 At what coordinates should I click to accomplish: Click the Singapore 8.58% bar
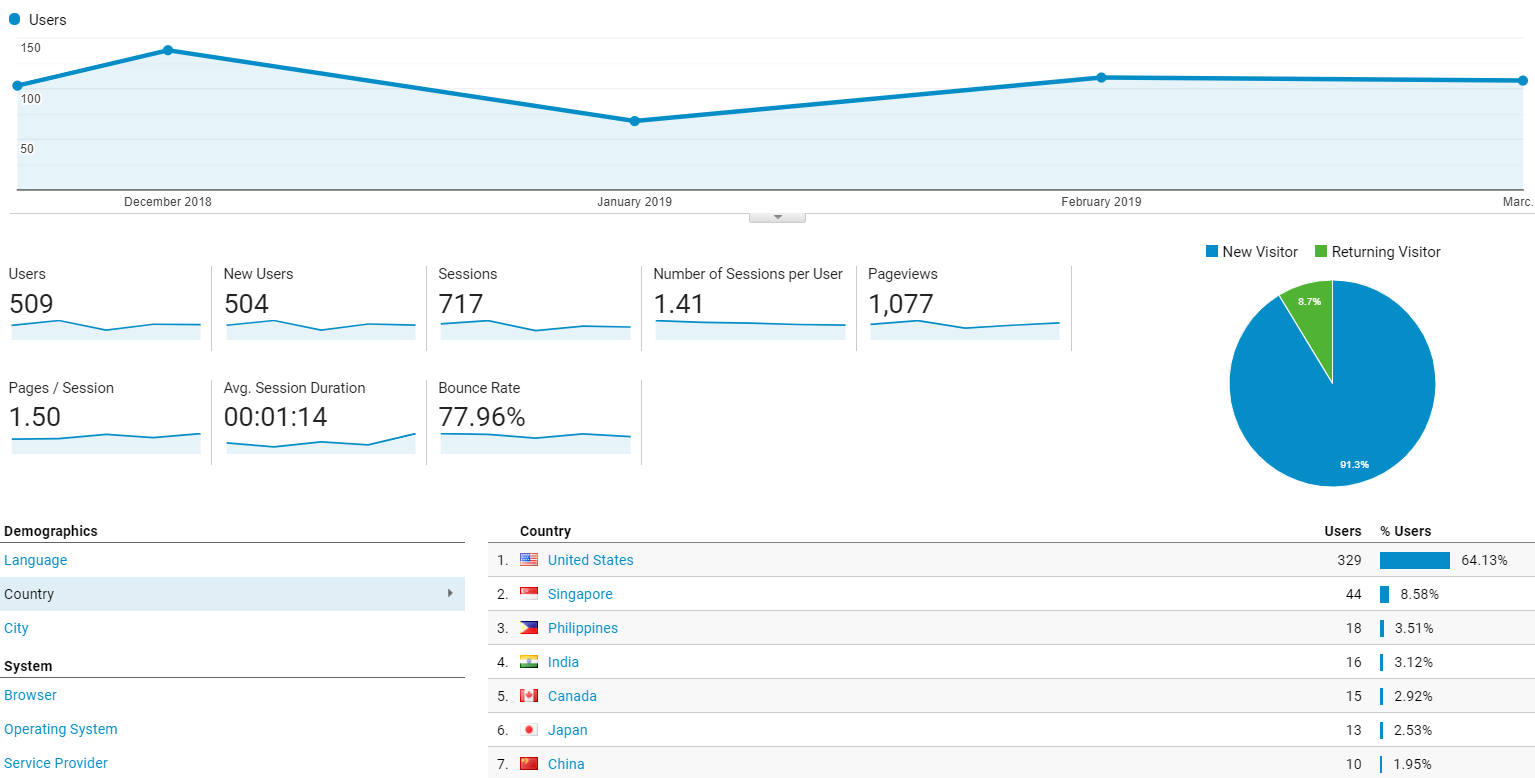(x=1385, y=594)
